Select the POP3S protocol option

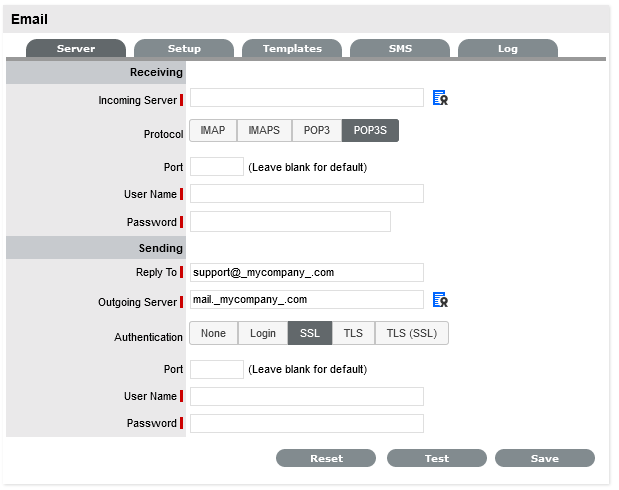[x=370, y=130]
